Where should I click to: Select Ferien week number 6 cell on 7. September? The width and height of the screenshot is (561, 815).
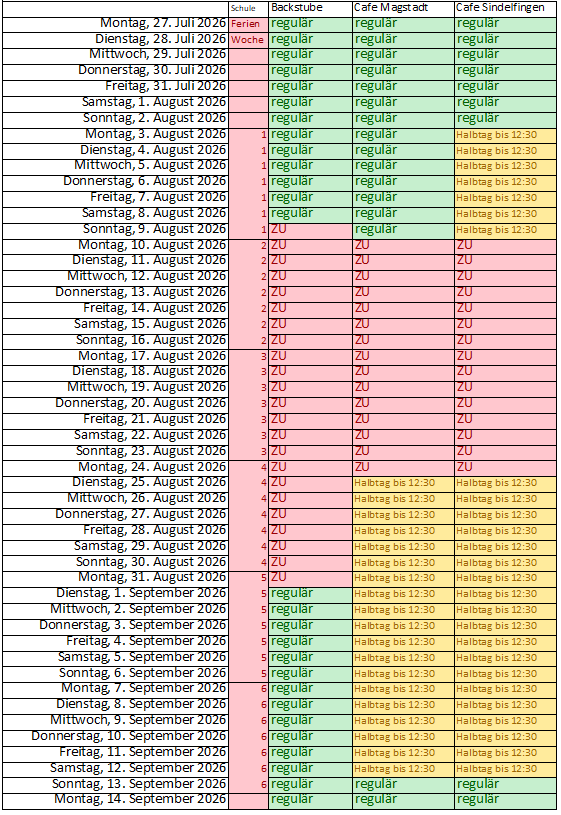point(249,689)
